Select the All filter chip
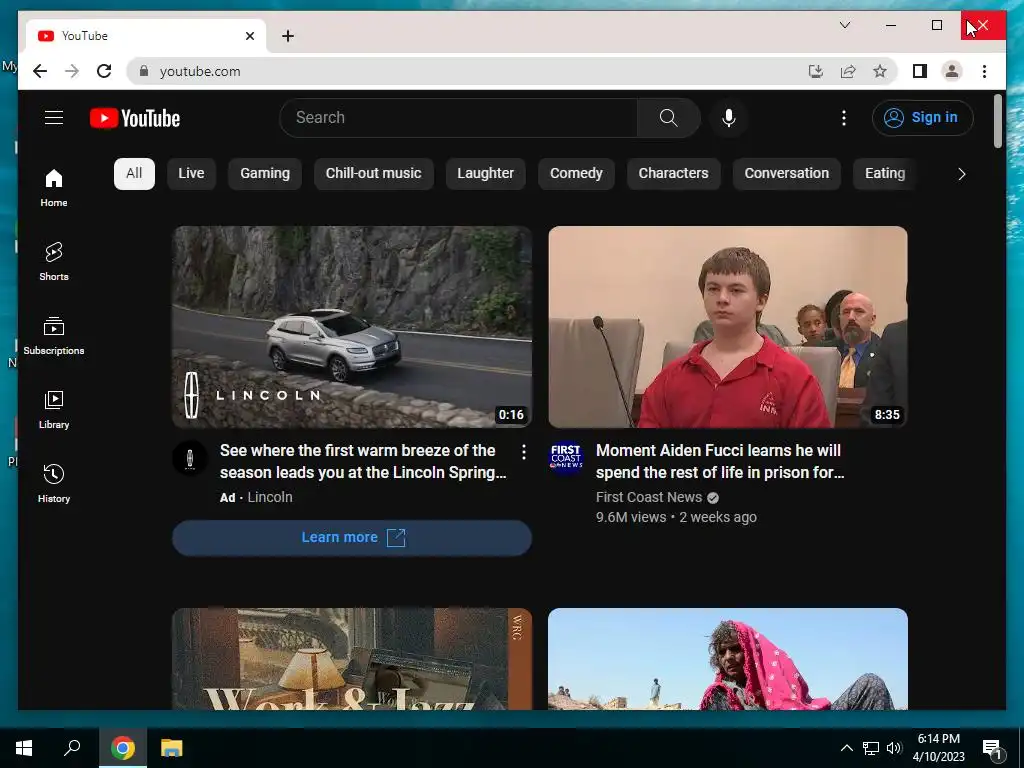This screenshot has height=768, width=1024. click(134, 174)
